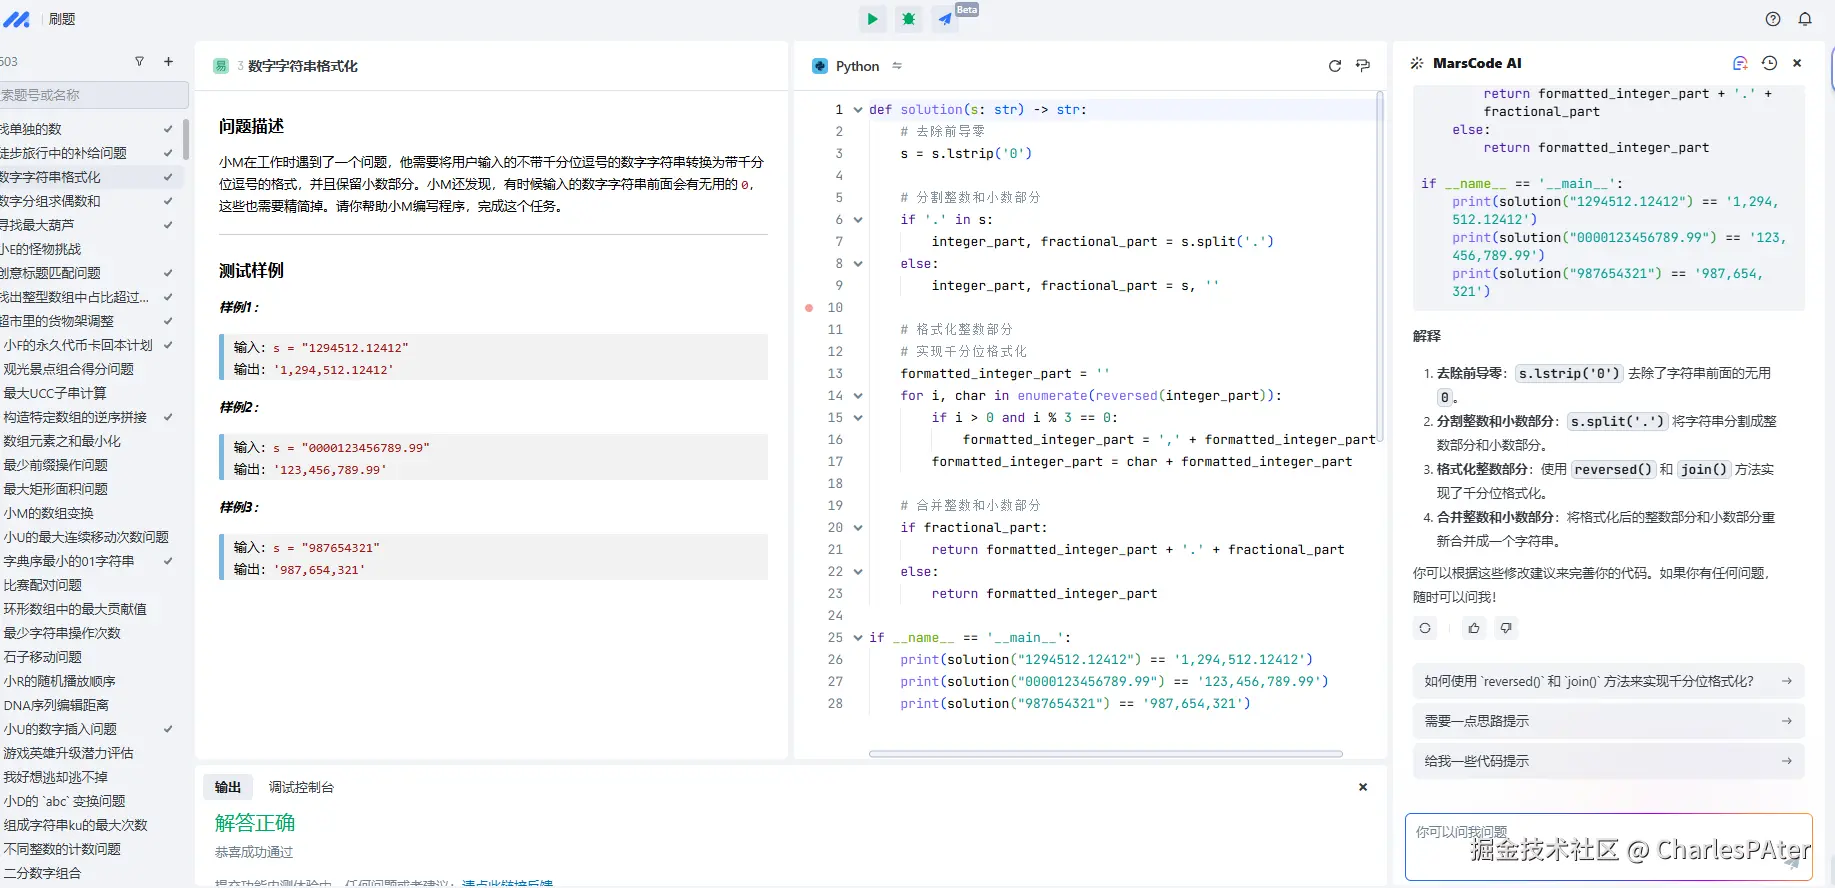Open help via the question mark icon
Image resolution: width=1835 pixels, height=888 pixels.
(x=1773, y=19)
